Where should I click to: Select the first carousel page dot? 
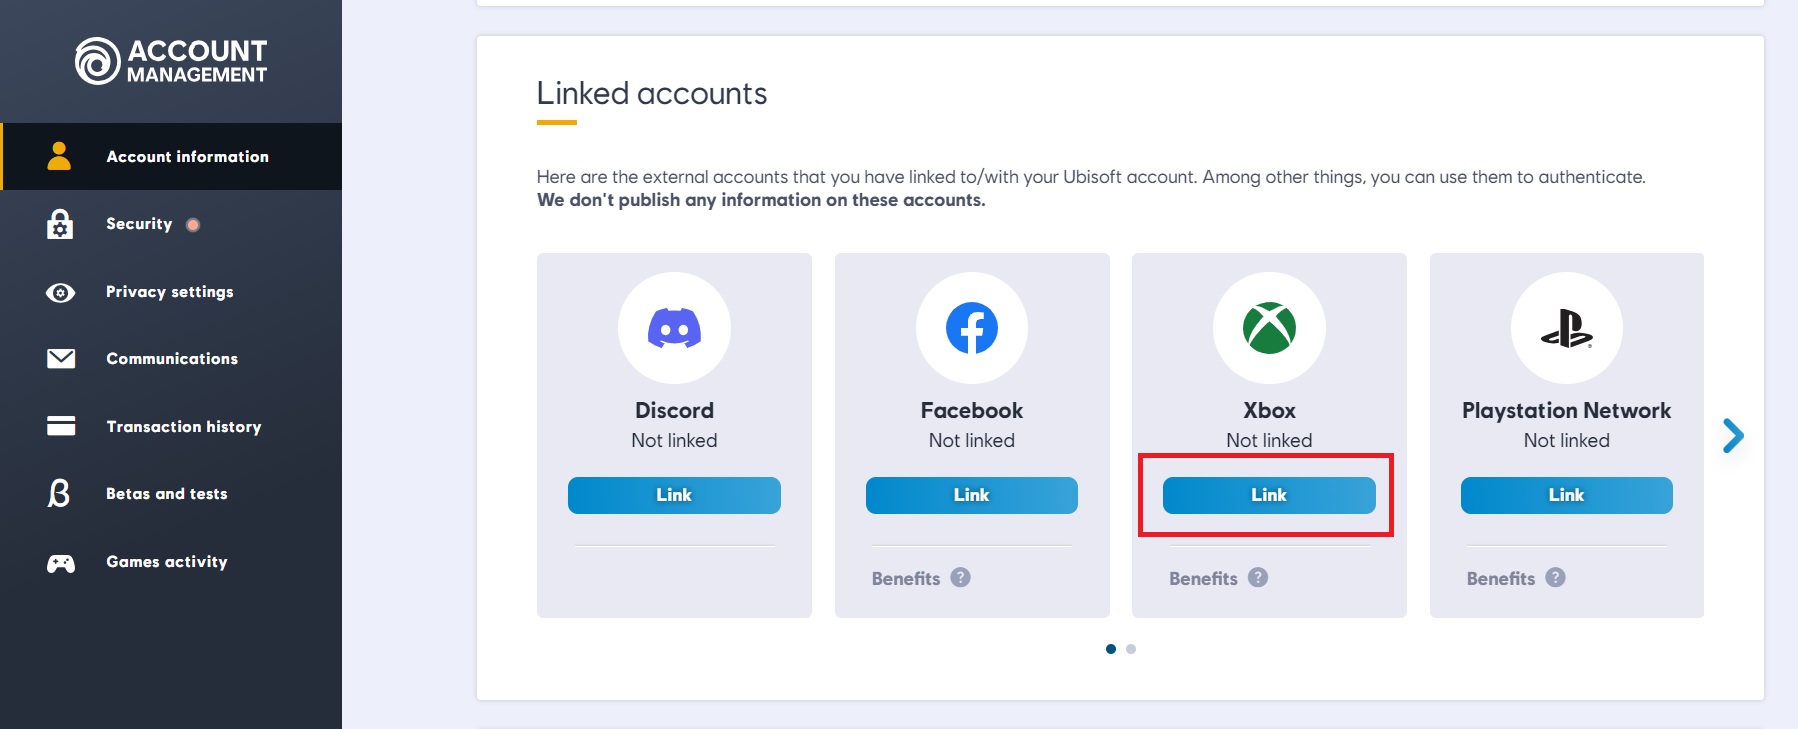pos(1111,649)
